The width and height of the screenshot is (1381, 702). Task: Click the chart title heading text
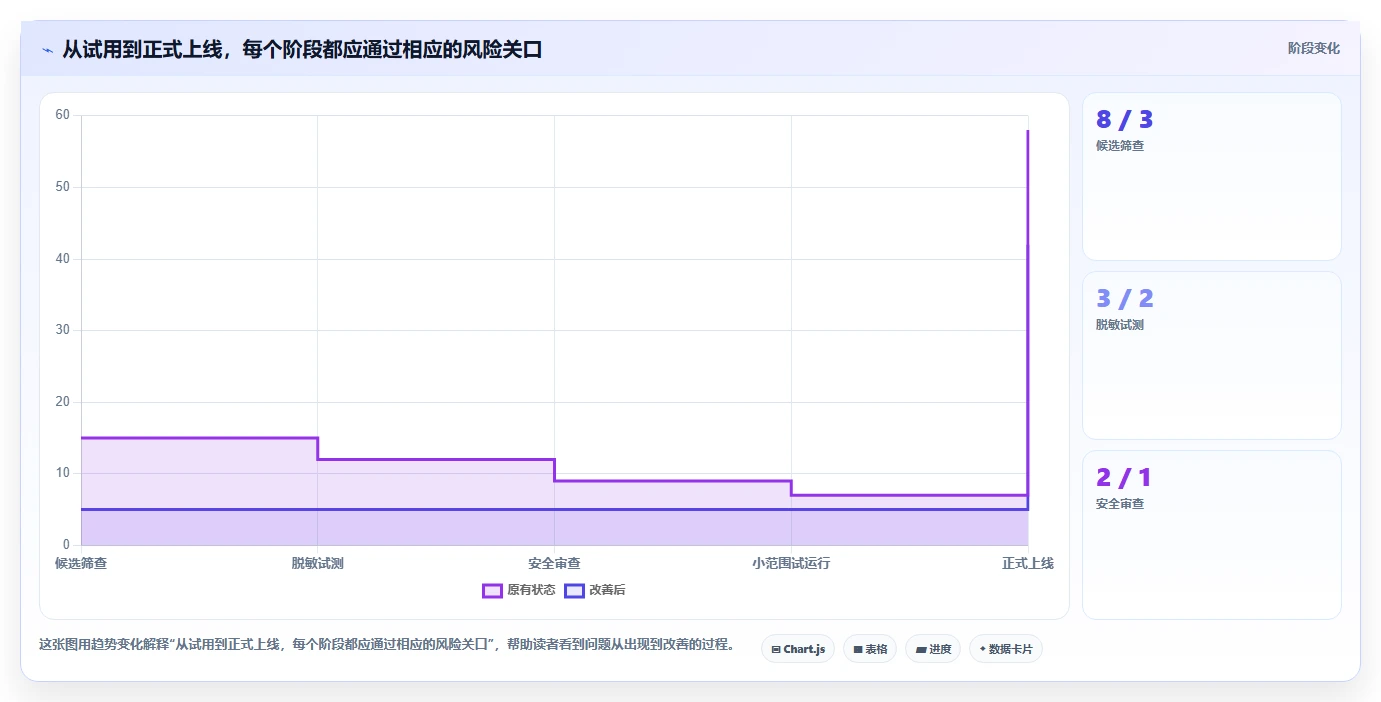pyautogui.click(x=302, y=49)
